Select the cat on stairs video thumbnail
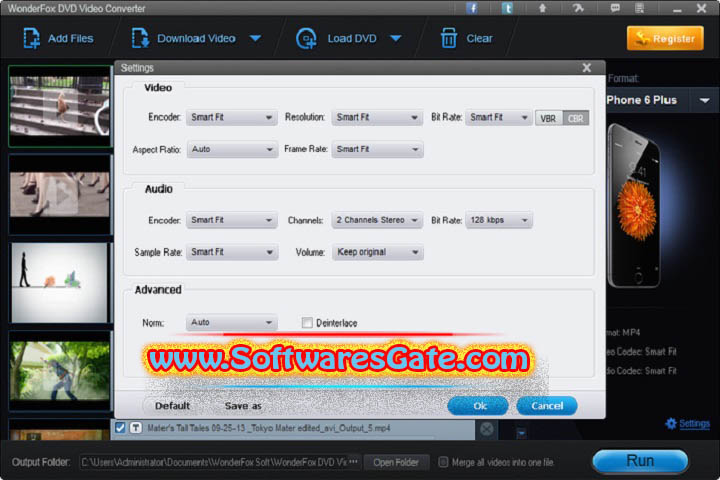This screenshot has width=720, height=480. tap(60, 106)
